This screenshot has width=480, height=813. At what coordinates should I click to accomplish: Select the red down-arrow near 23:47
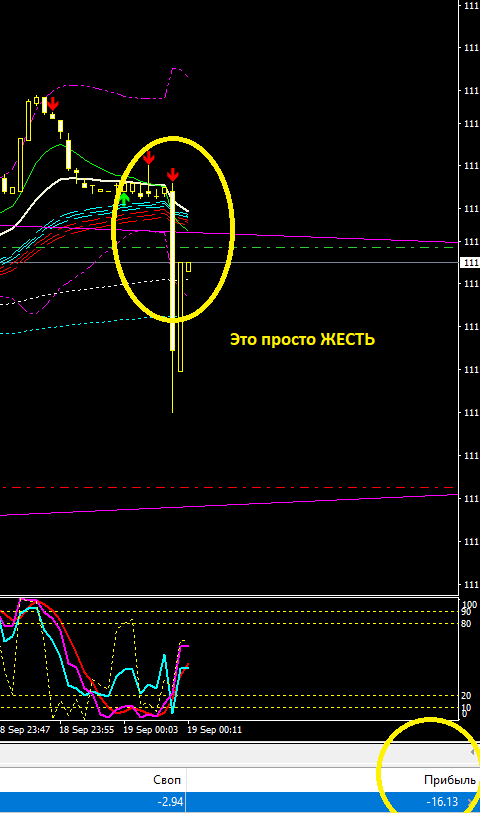[x=52, y=104]
